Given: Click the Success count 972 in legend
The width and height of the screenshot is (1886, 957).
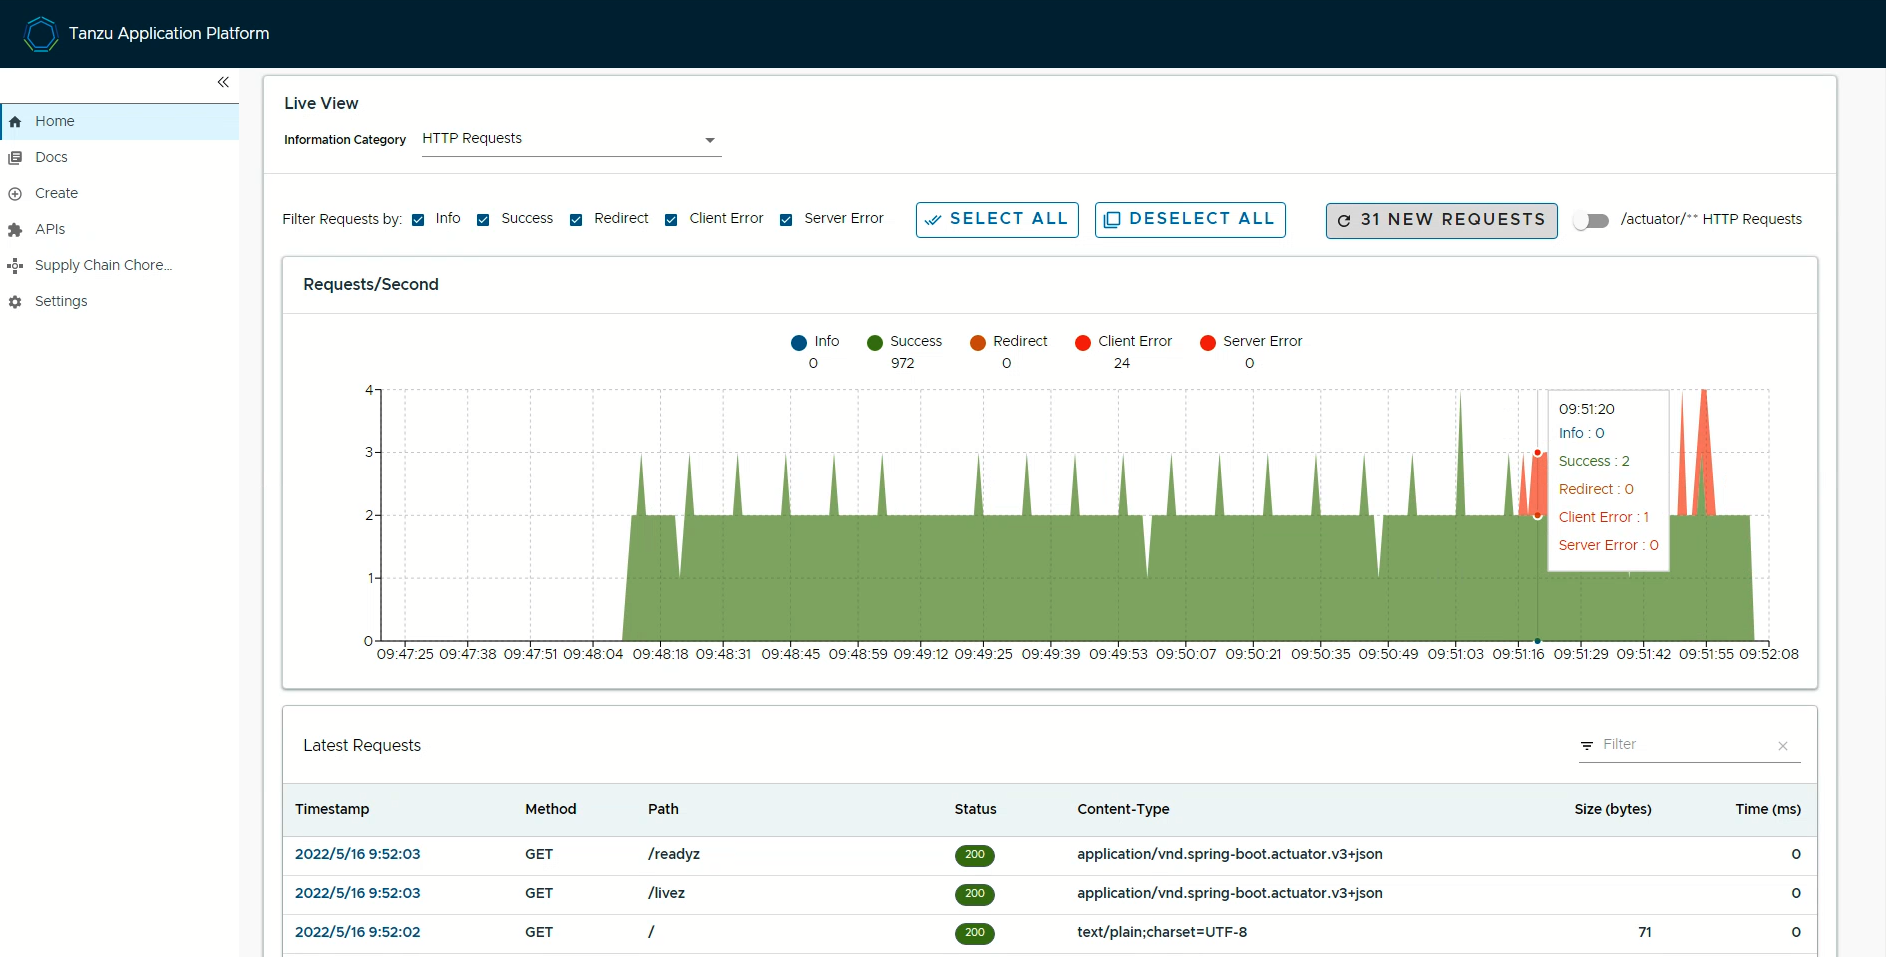Looking at the screenshot, I should click(x=903, y=364).
